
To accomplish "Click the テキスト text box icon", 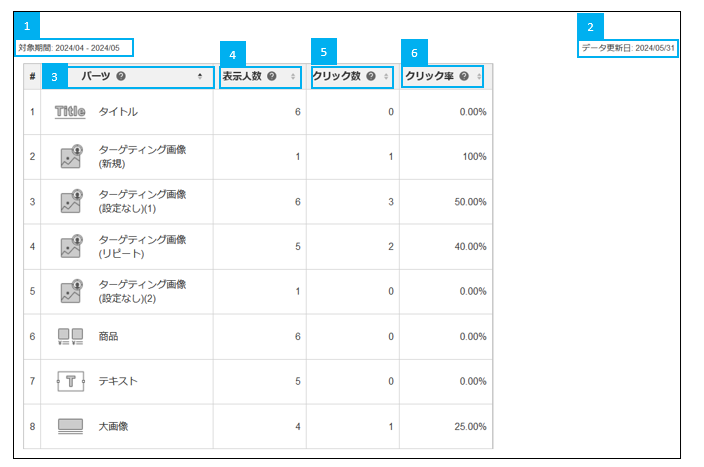I will click(x=70, y=381).
